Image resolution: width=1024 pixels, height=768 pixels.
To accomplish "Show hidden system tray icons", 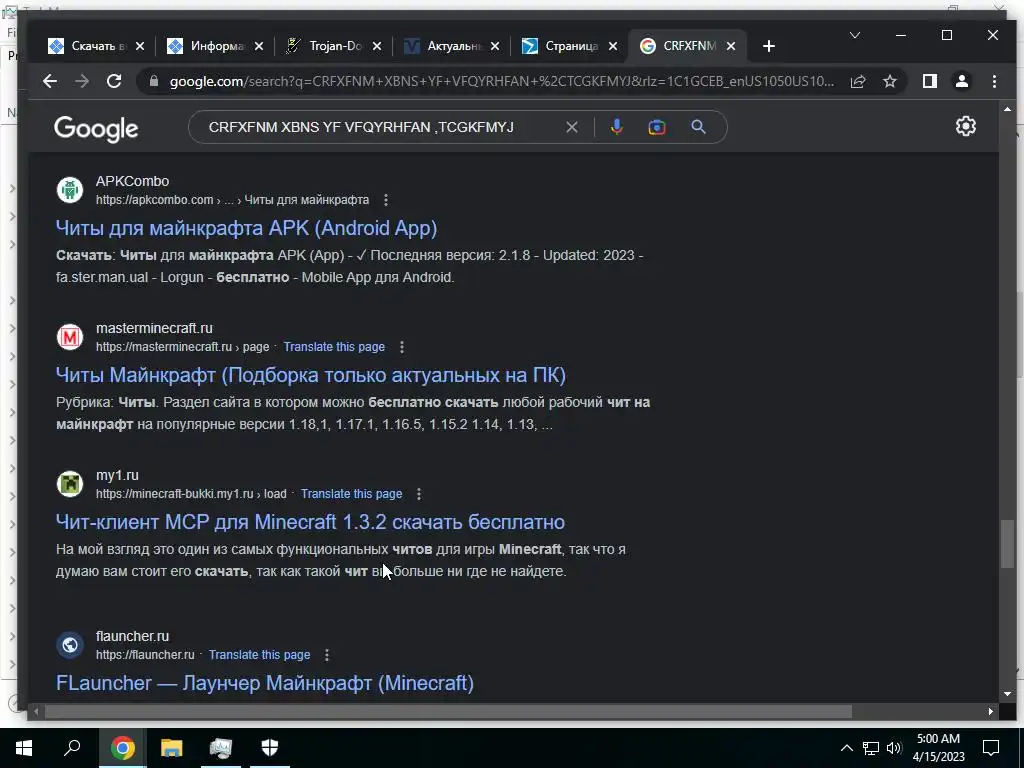I will (846, 748).
